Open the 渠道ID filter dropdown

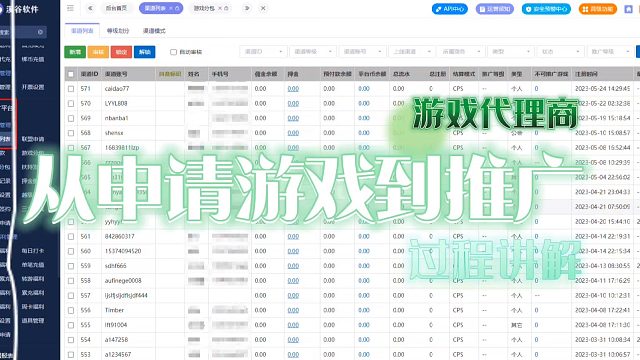(x=263, y=52)
